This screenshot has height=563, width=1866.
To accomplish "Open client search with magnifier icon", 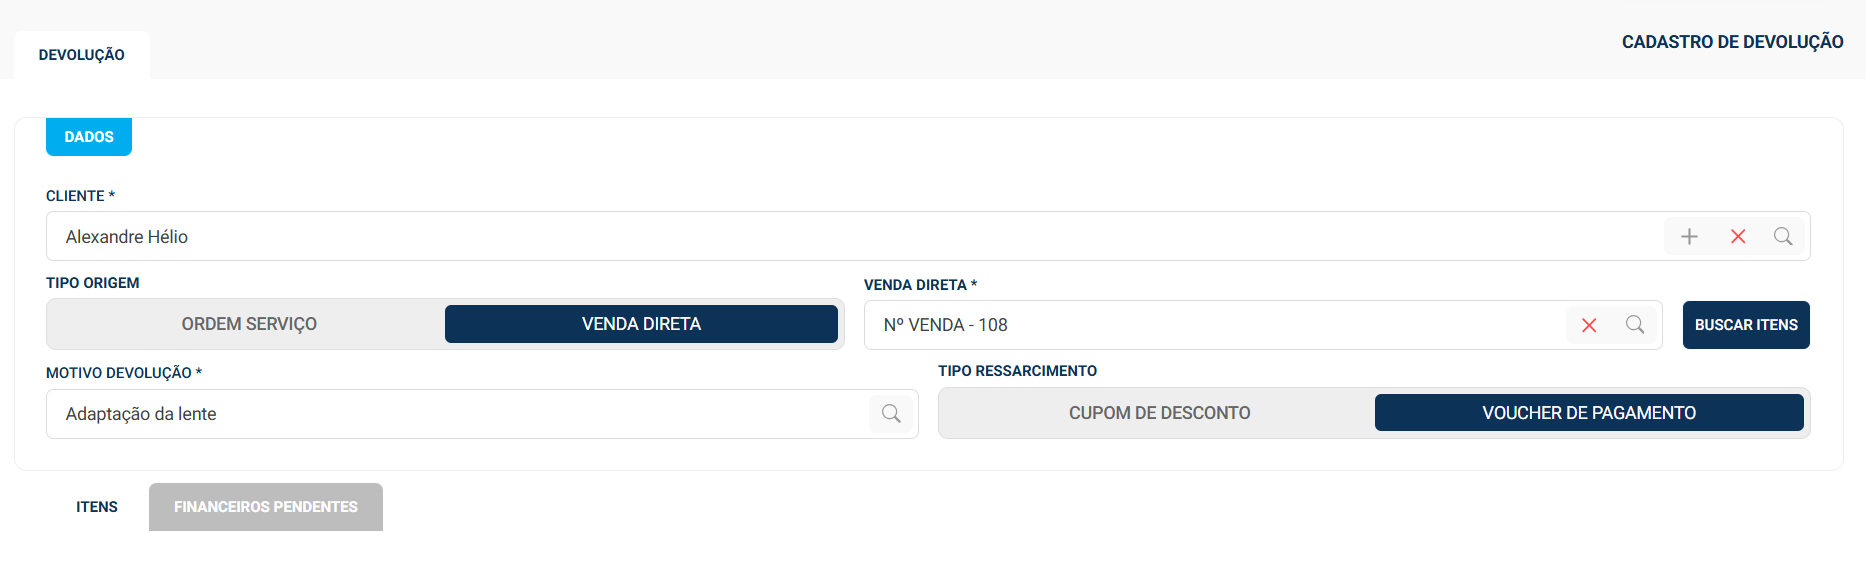I will pyautogui.click(x=1783, y=237).
